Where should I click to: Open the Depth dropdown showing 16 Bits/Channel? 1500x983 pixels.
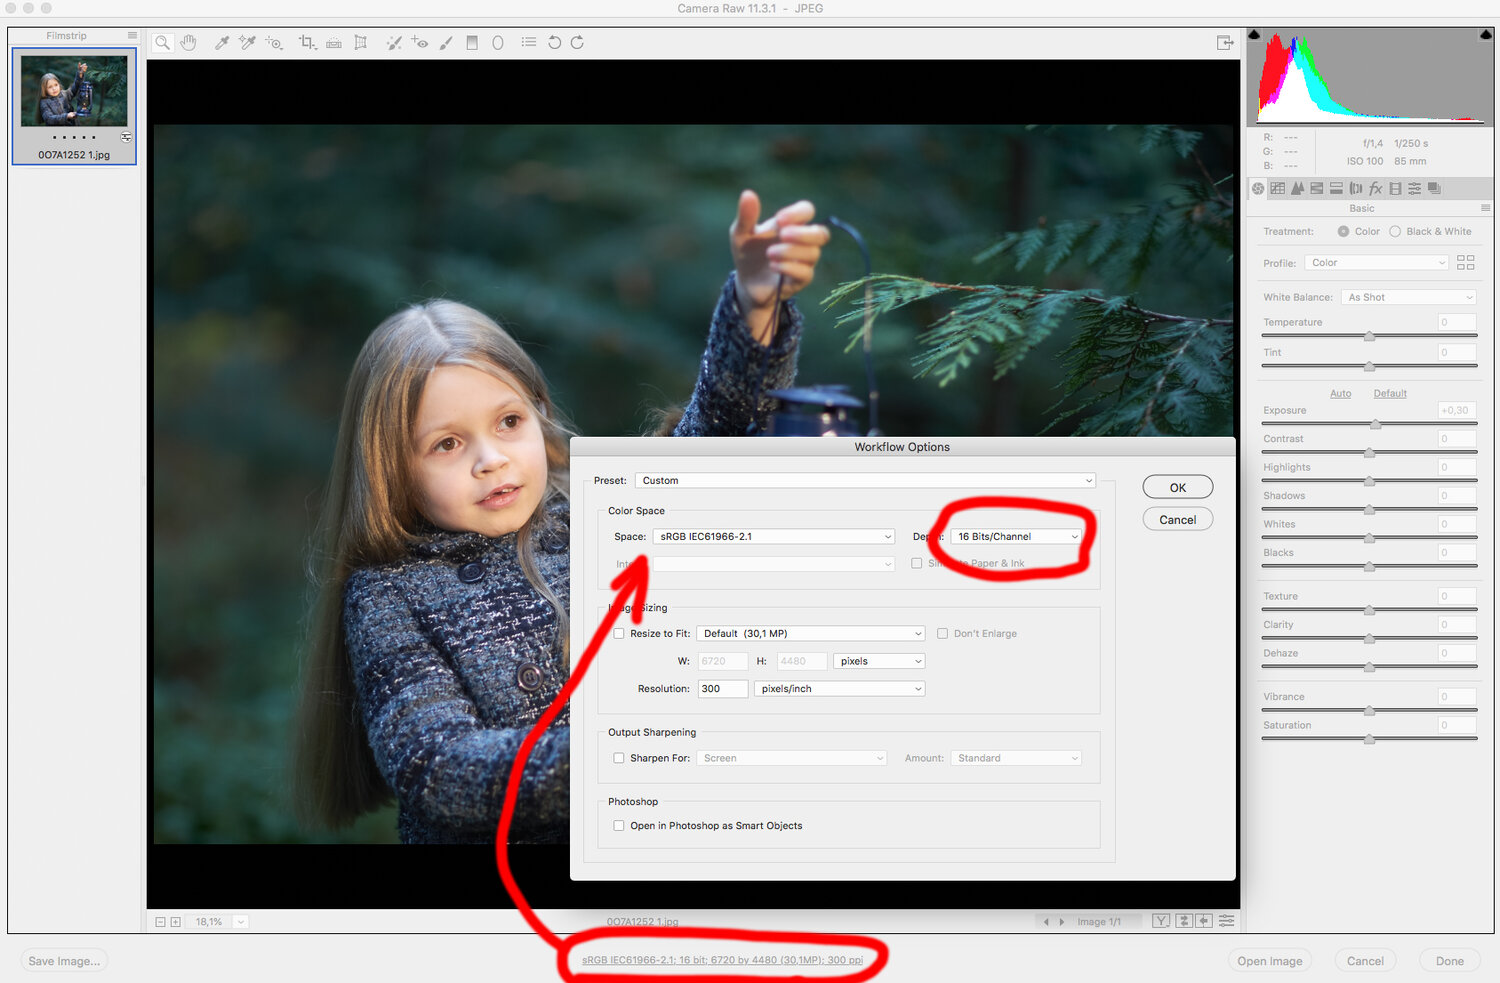1015,537
